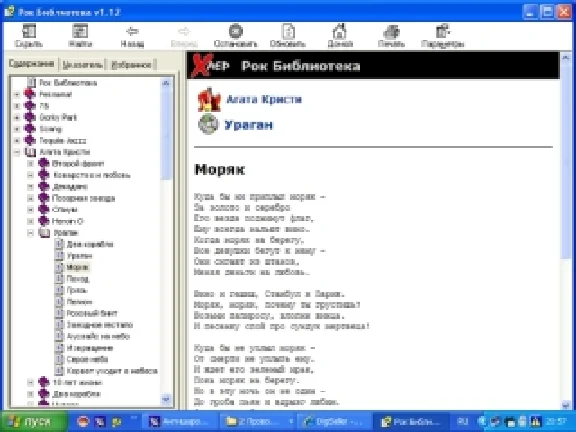Expand the Второй фронт album node

pos(31,163)
